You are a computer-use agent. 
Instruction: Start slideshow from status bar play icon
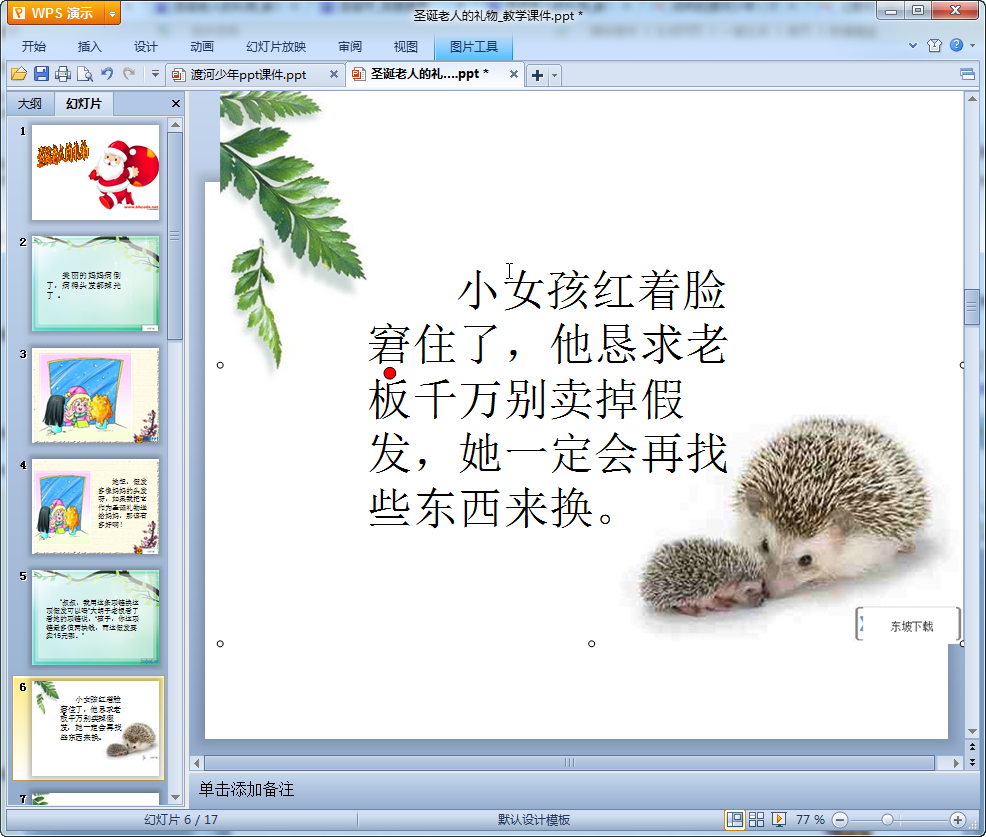778,819
